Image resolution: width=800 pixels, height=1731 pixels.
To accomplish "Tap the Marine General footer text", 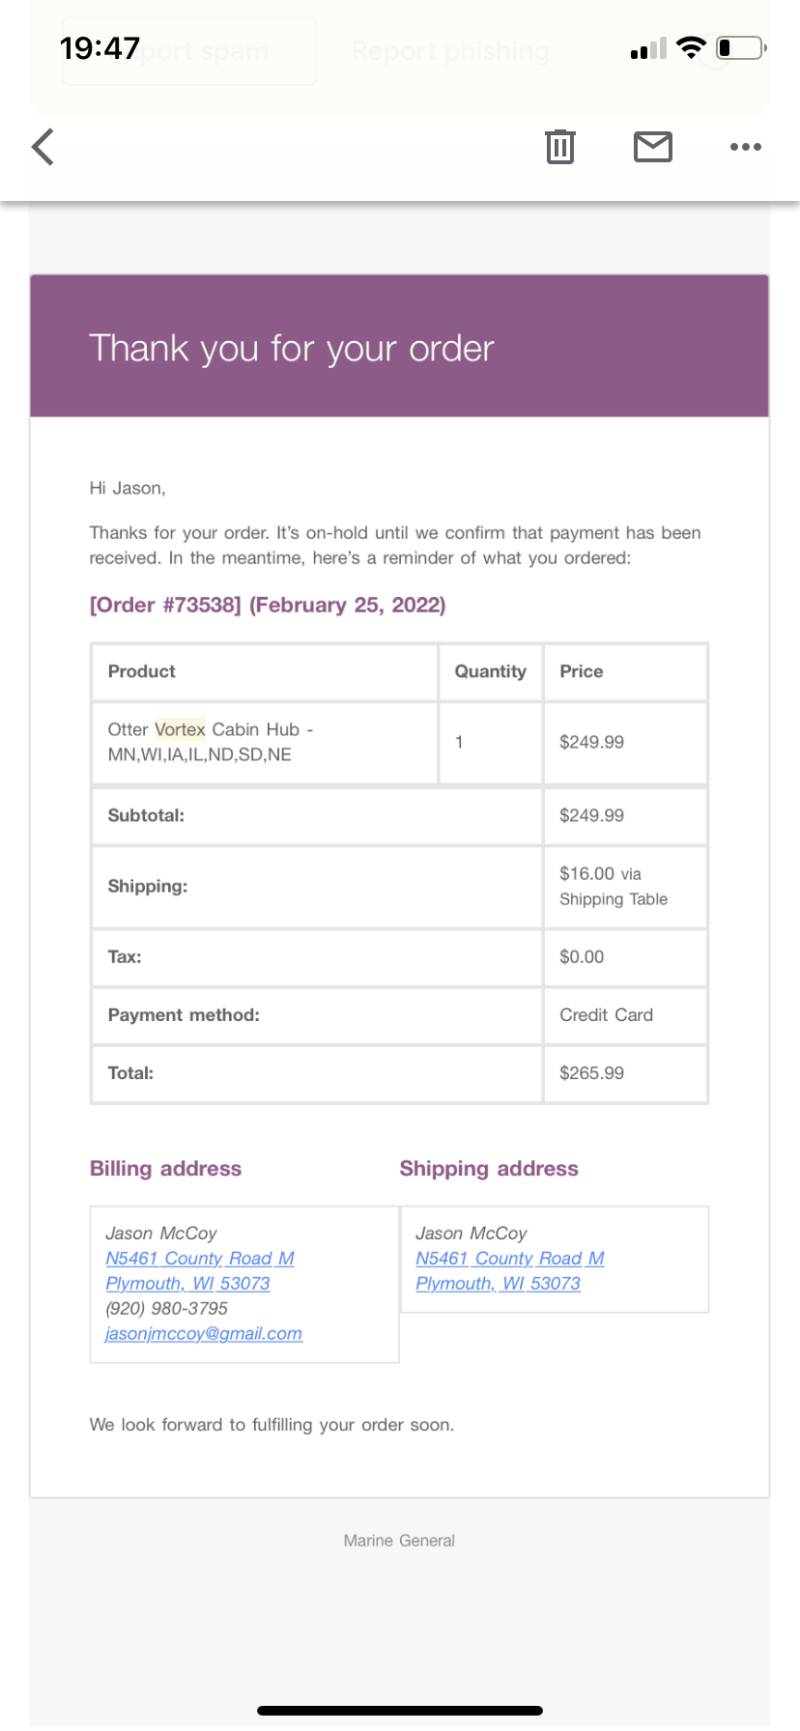I will pyautogui.click(x=399, y=1540).
